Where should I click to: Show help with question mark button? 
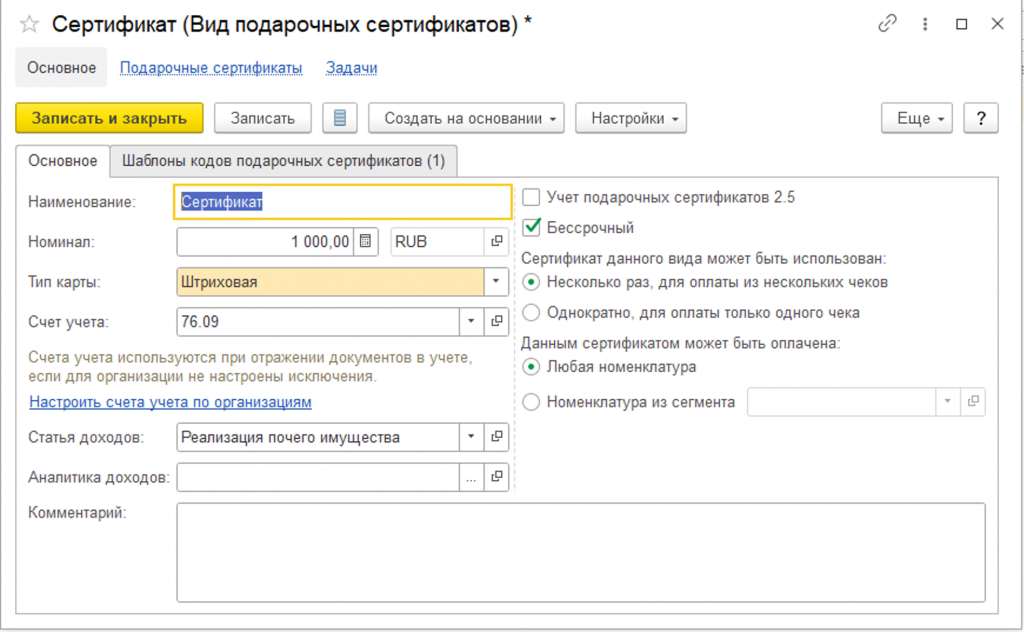click(981, 118)
